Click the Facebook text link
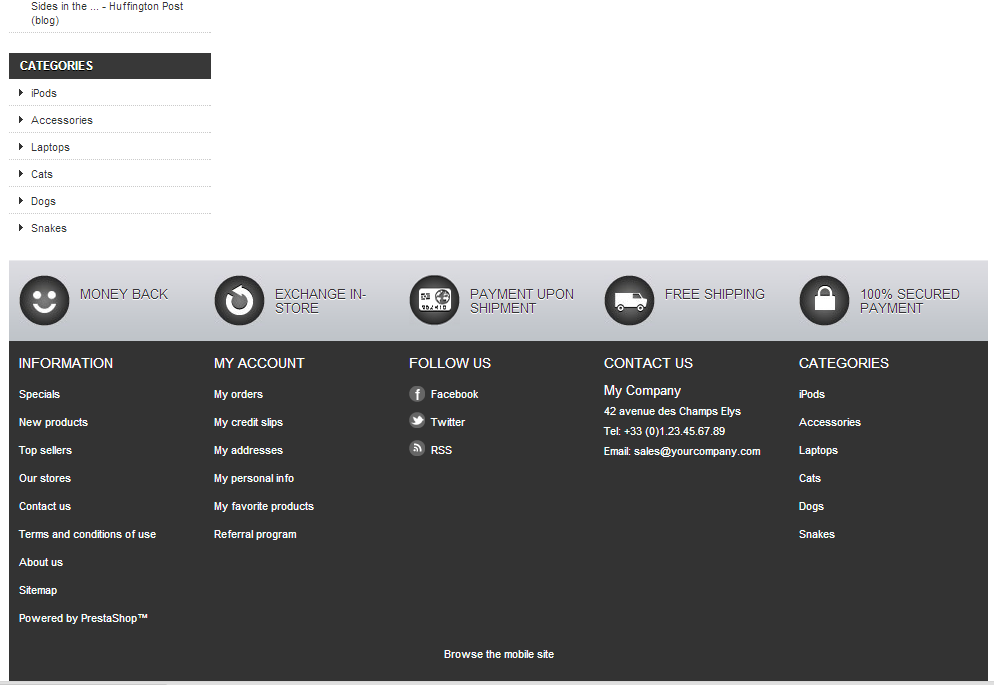 coord(455,394)
